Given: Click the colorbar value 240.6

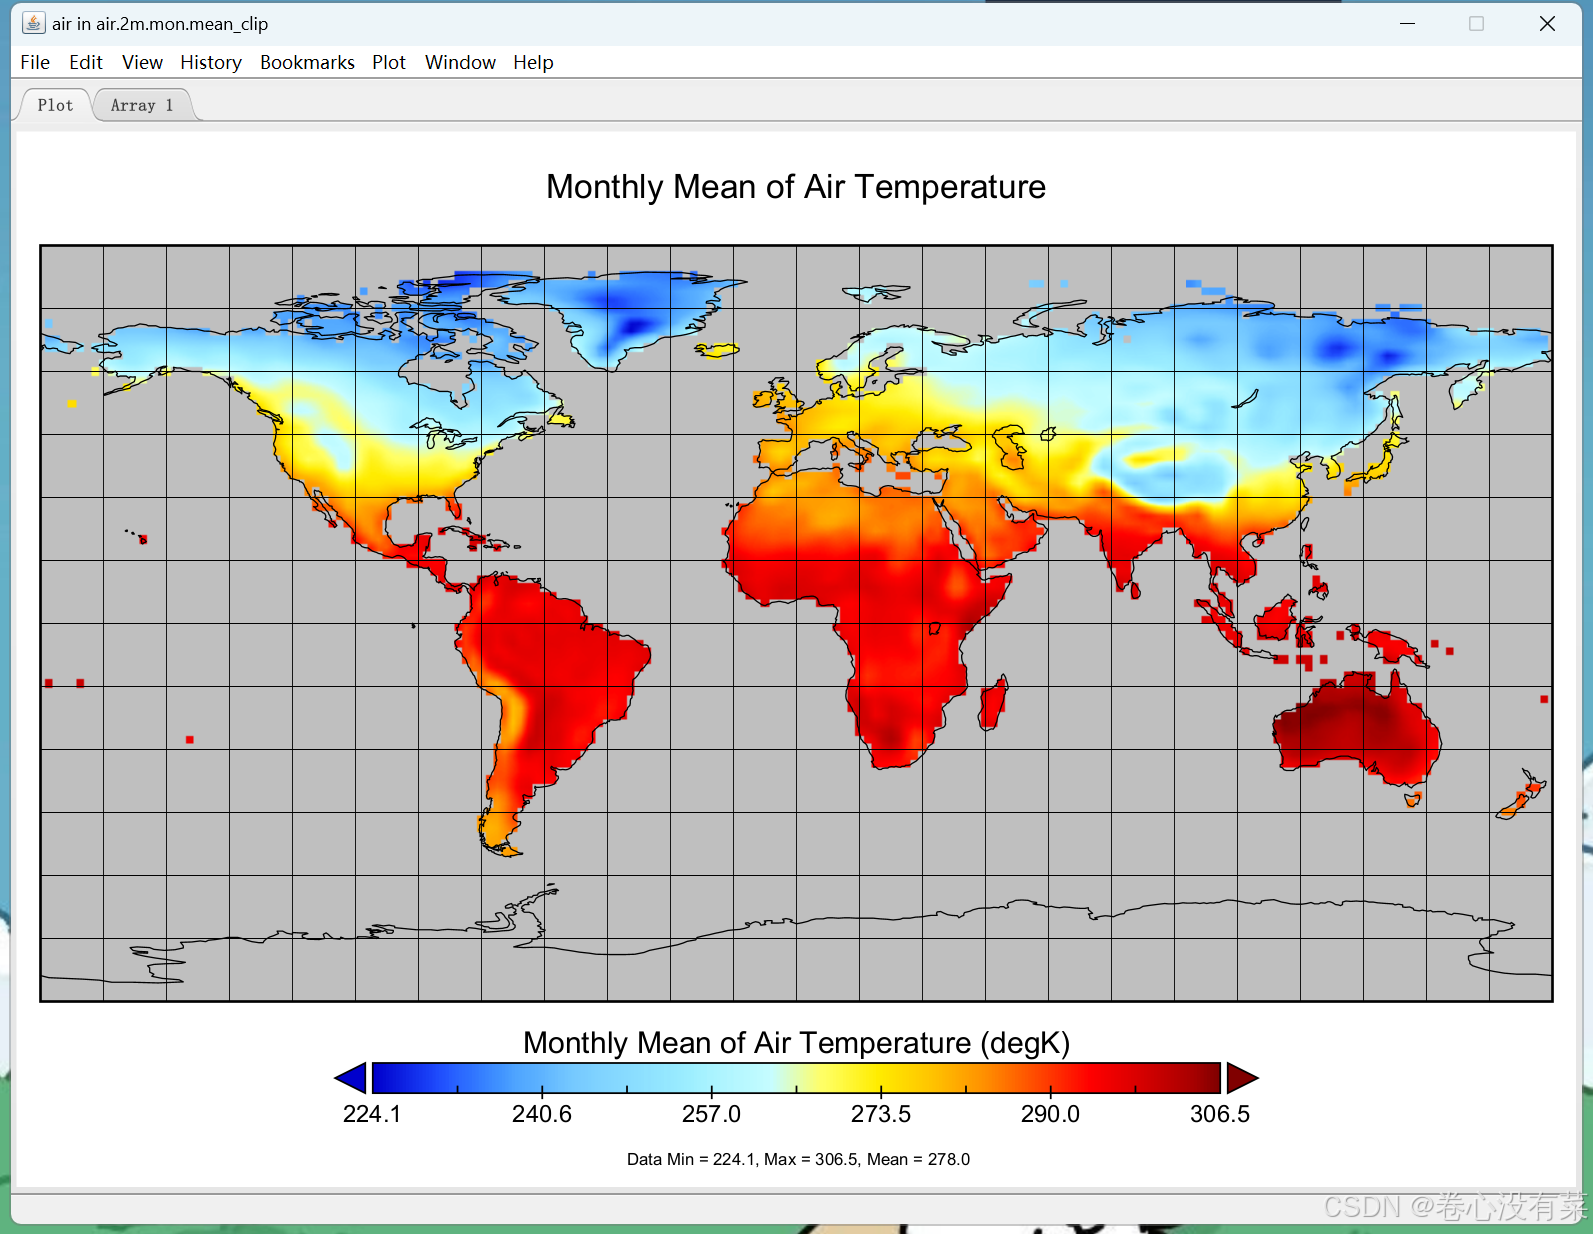Looking at the screenshot, I should (542, 1114).
